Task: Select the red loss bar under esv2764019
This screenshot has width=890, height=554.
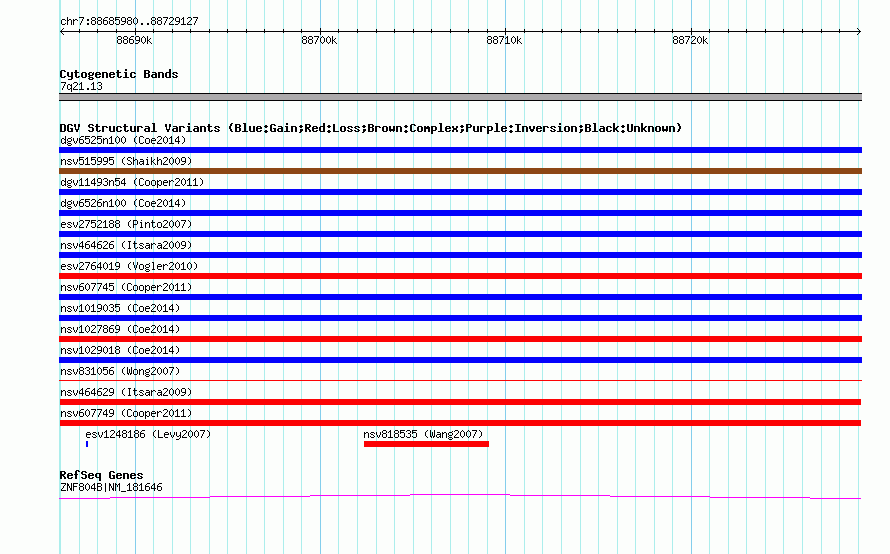Action: [x=460, y=276]
